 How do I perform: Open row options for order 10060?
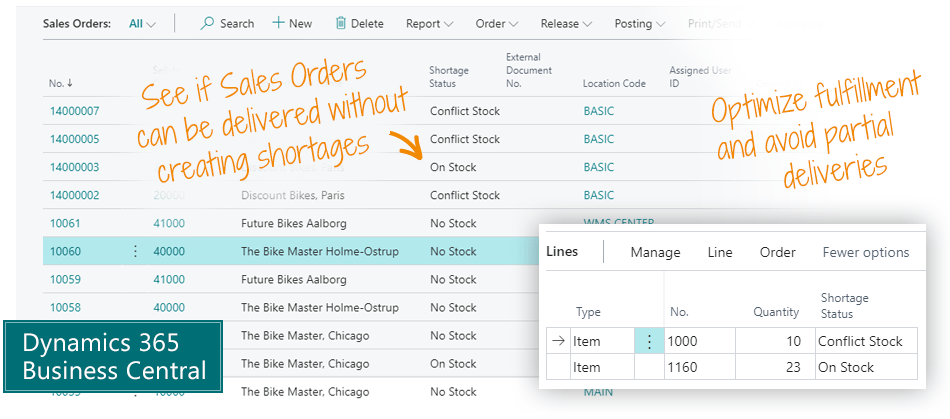135,251
